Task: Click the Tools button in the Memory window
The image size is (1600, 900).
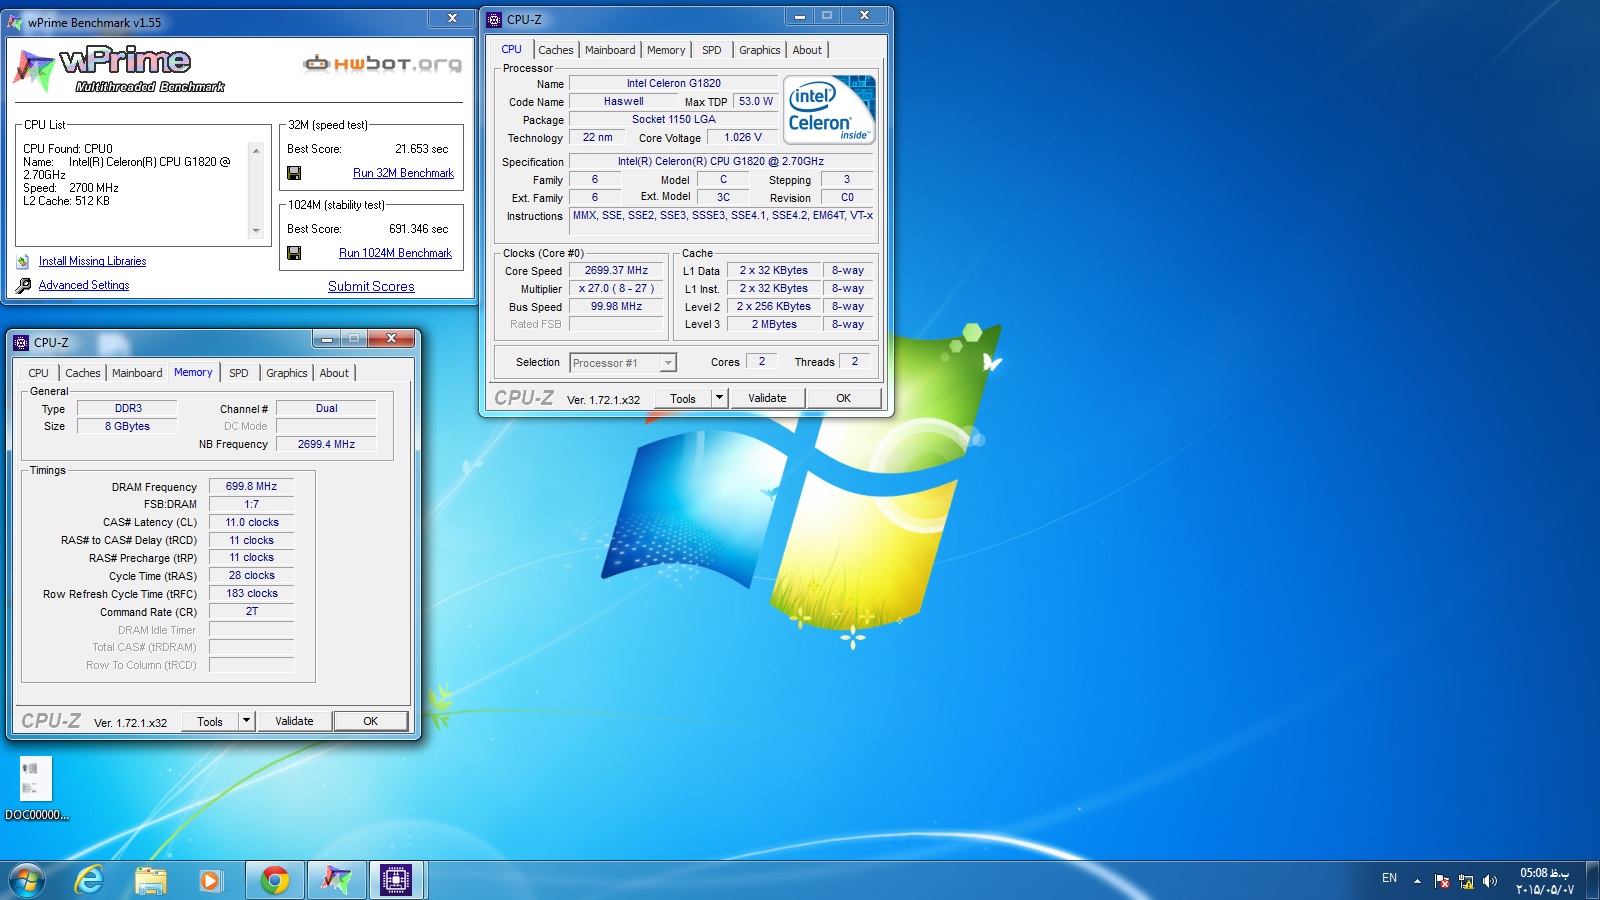Action: (x=210, y=721)
